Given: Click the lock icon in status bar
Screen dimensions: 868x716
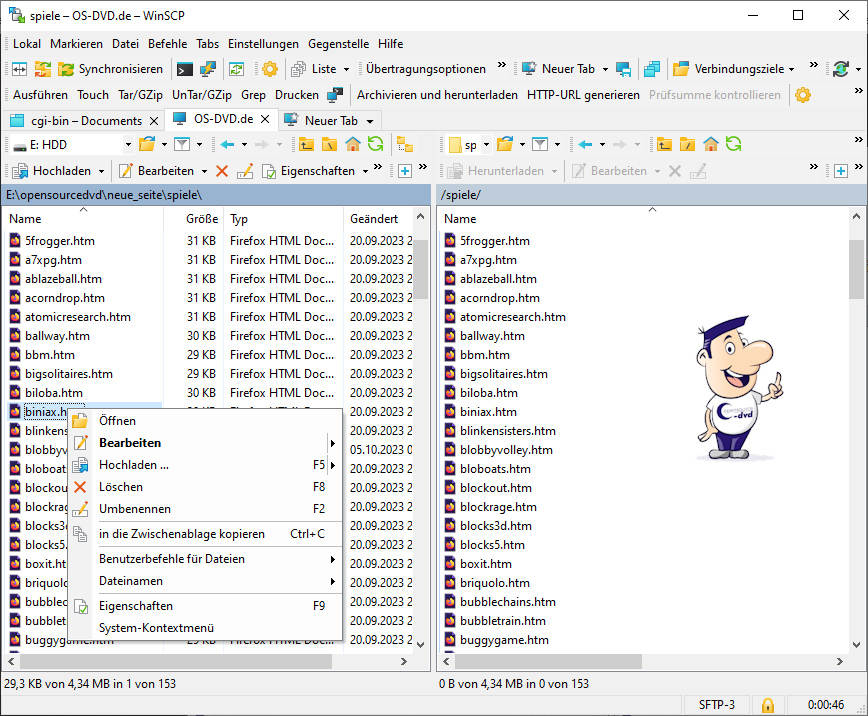Looking at the screenshot, I should point(768,705).
